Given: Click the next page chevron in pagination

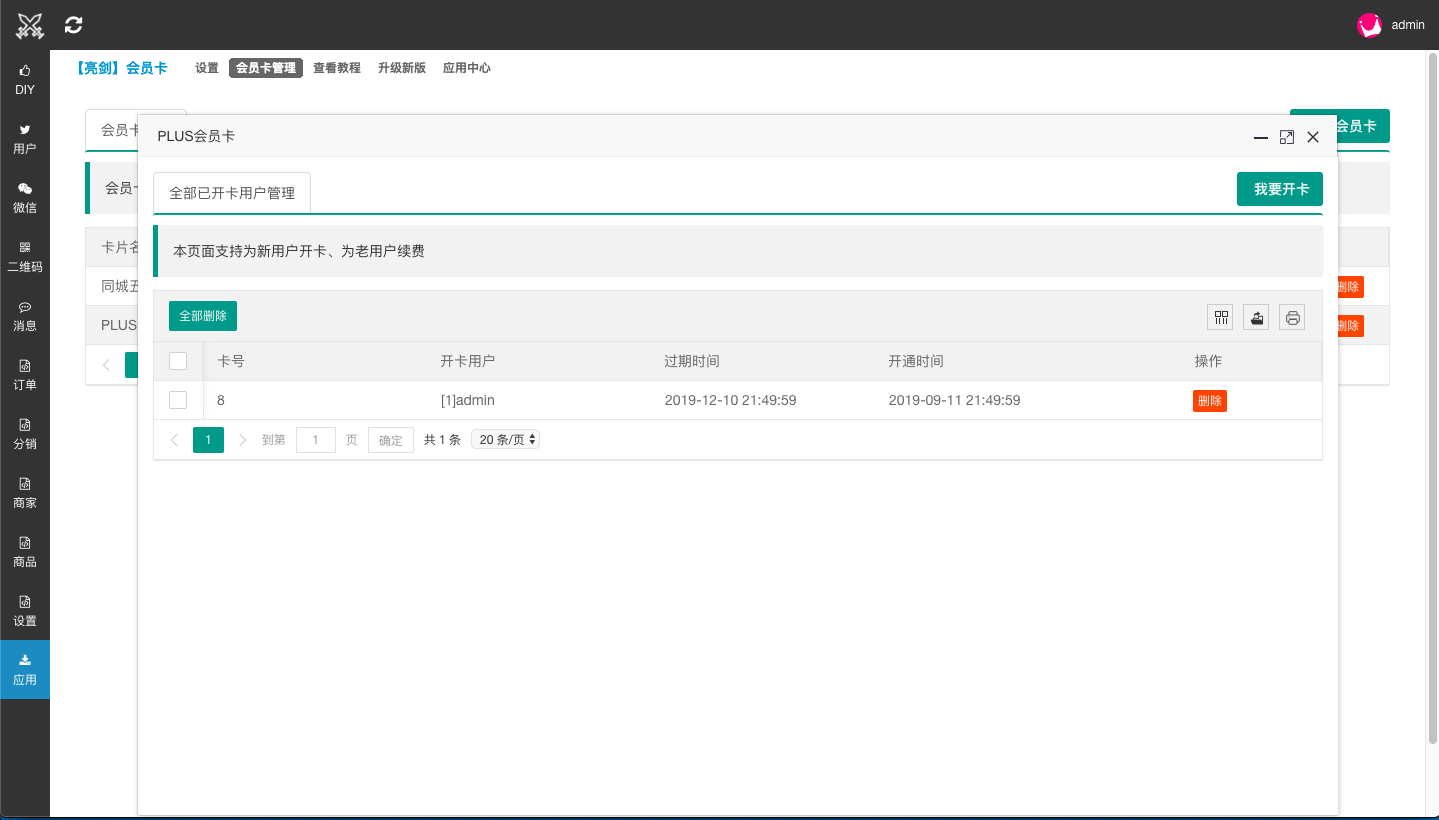Looking at the screenshot, I should pyautogui.click(x=242, y=439).
